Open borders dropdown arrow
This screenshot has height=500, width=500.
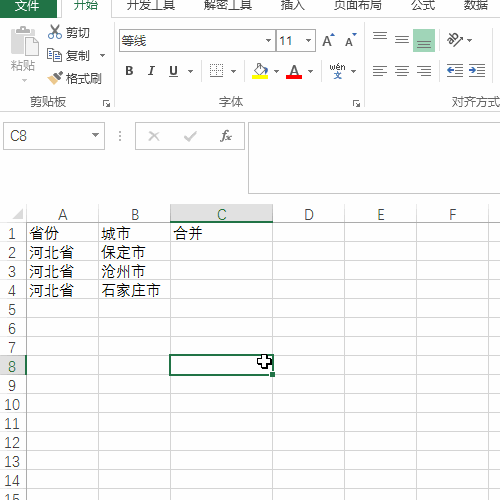233,71
